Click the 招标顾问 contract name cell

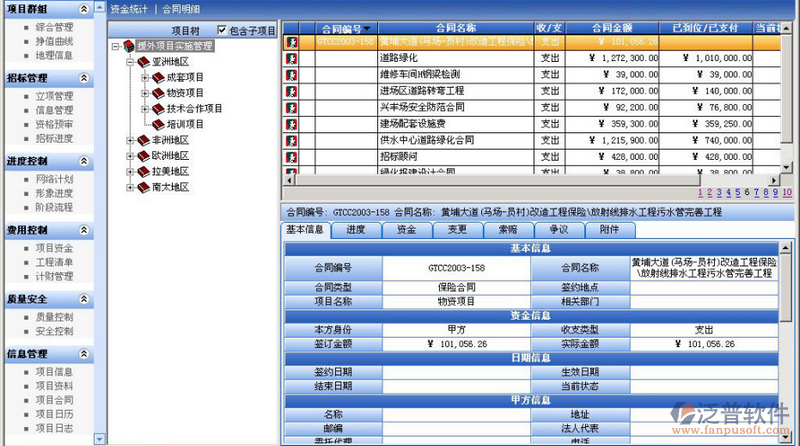pos(456,157)
